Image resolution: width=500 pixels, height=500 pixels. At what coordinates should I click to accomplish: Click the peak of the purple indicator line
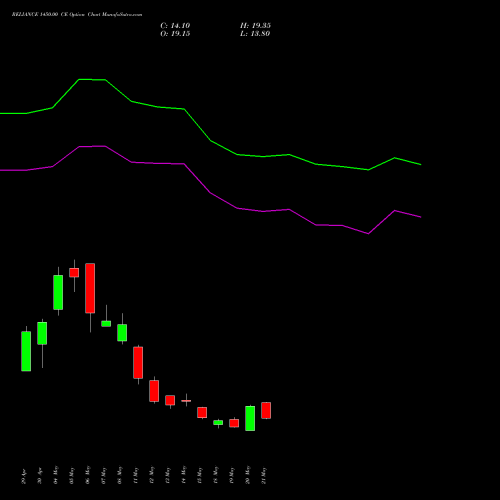(92, 146)
